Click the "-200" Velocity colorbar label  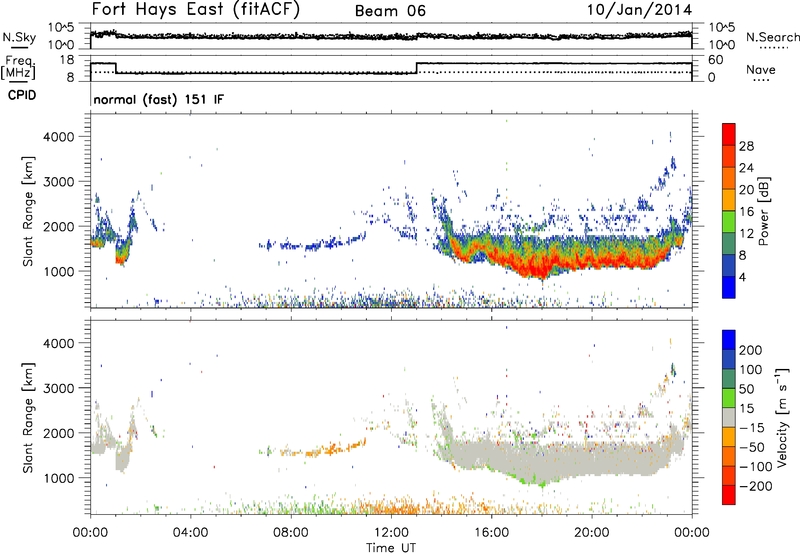[x=756, y=486]
